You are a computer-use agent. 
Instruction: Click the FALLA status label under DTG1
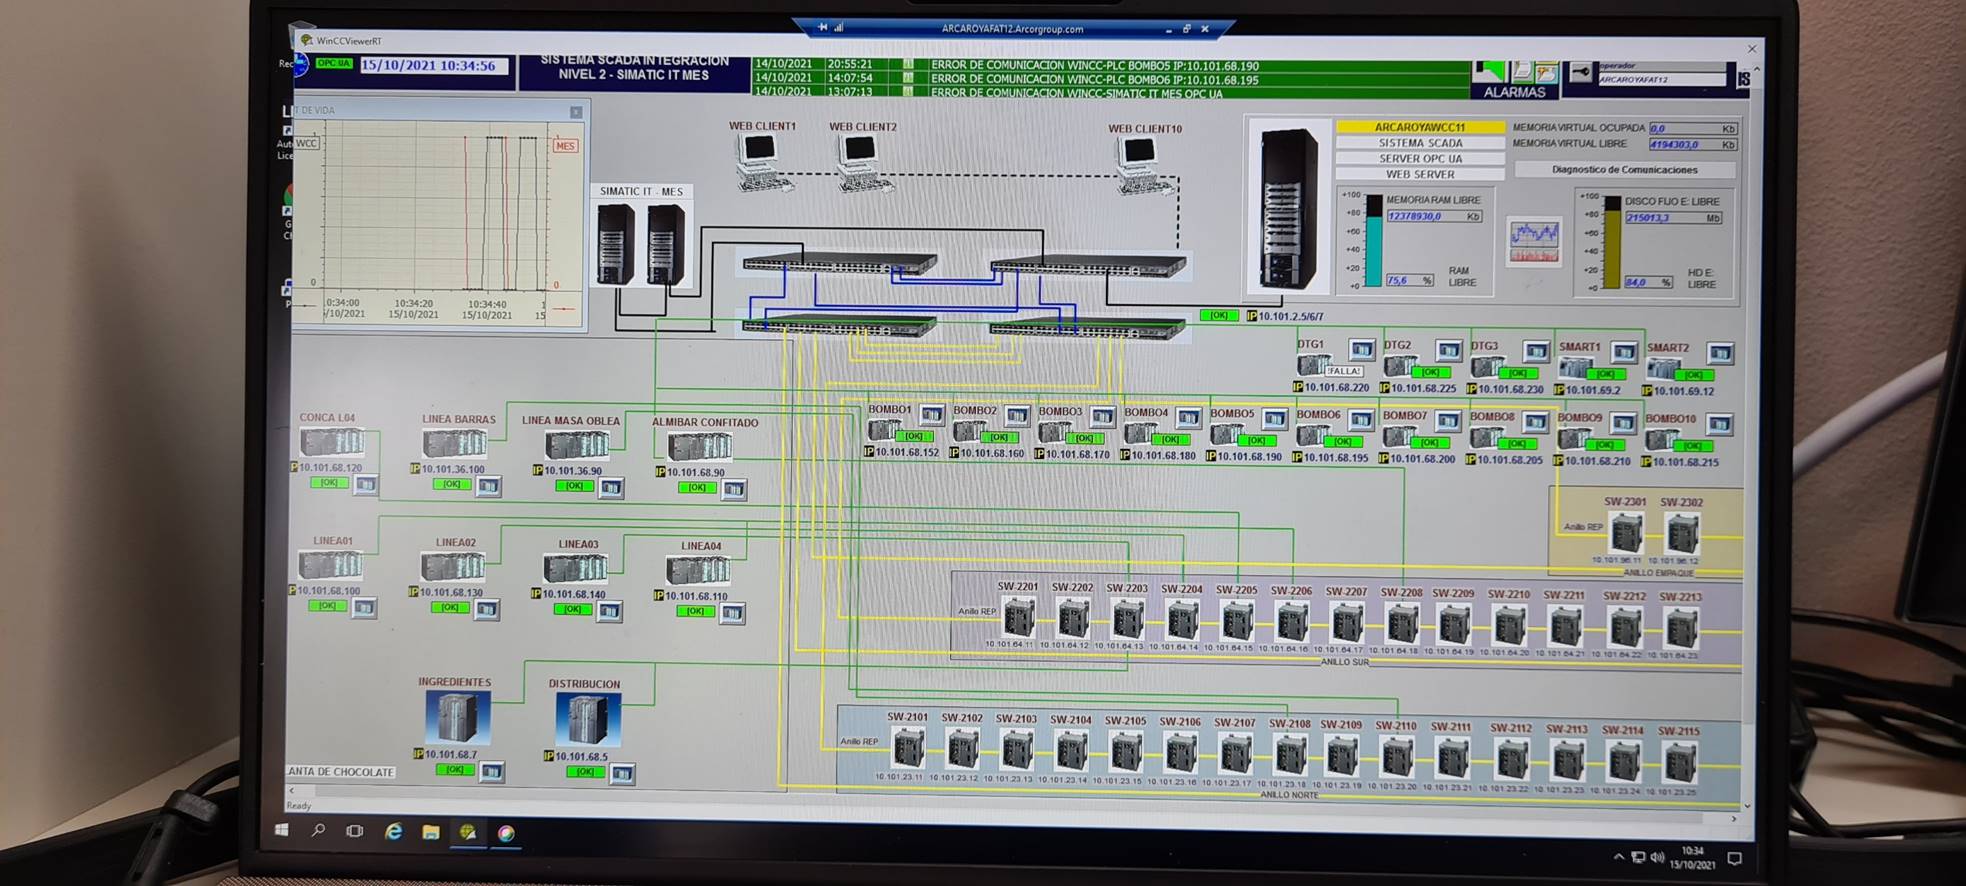pos(1344,371)
